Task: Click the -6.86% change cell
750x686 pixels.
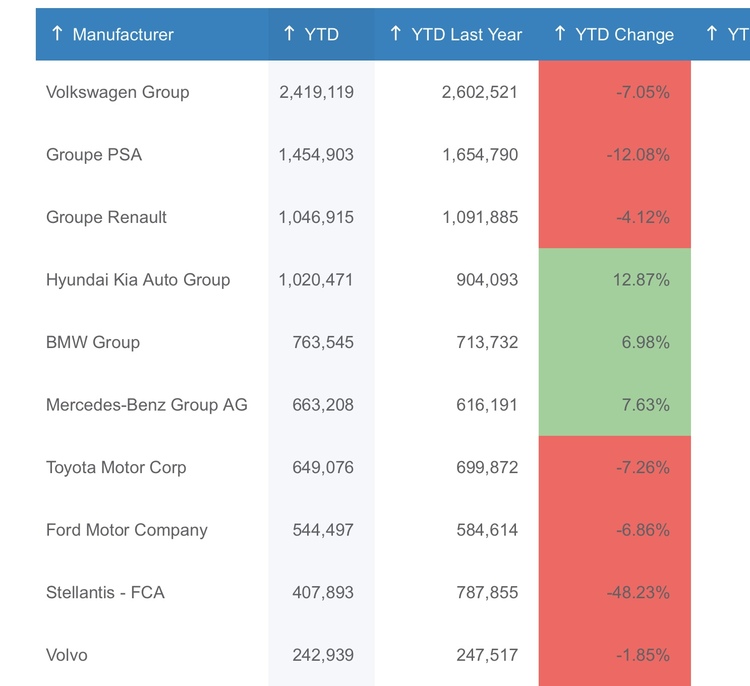Action: pyautogui.click(x=615, y=530)
